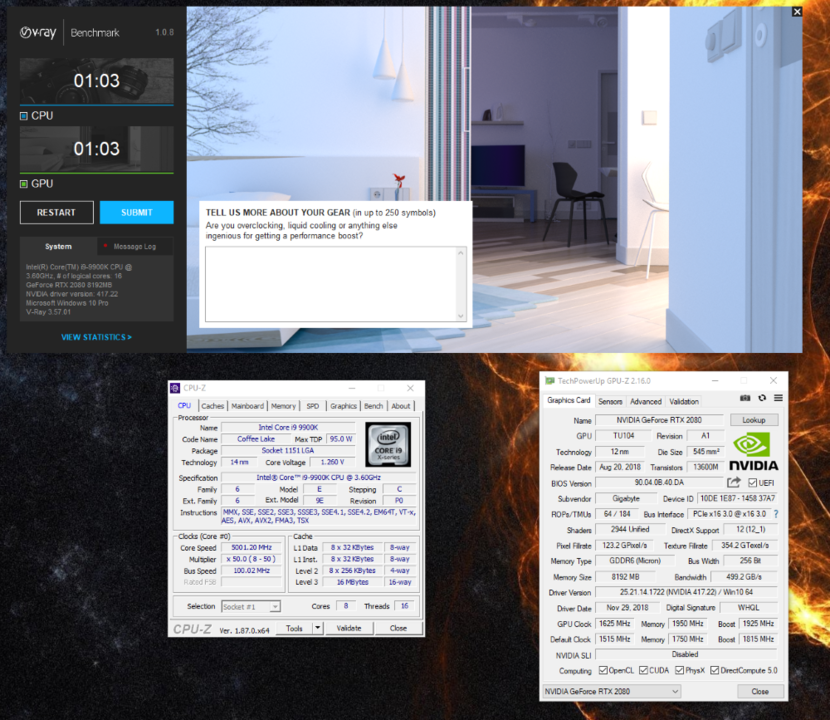Viewport: 830px width, 720px height.
Task: Open the SPD tab in CPU-Z
Action: click(x=313, y=406)
